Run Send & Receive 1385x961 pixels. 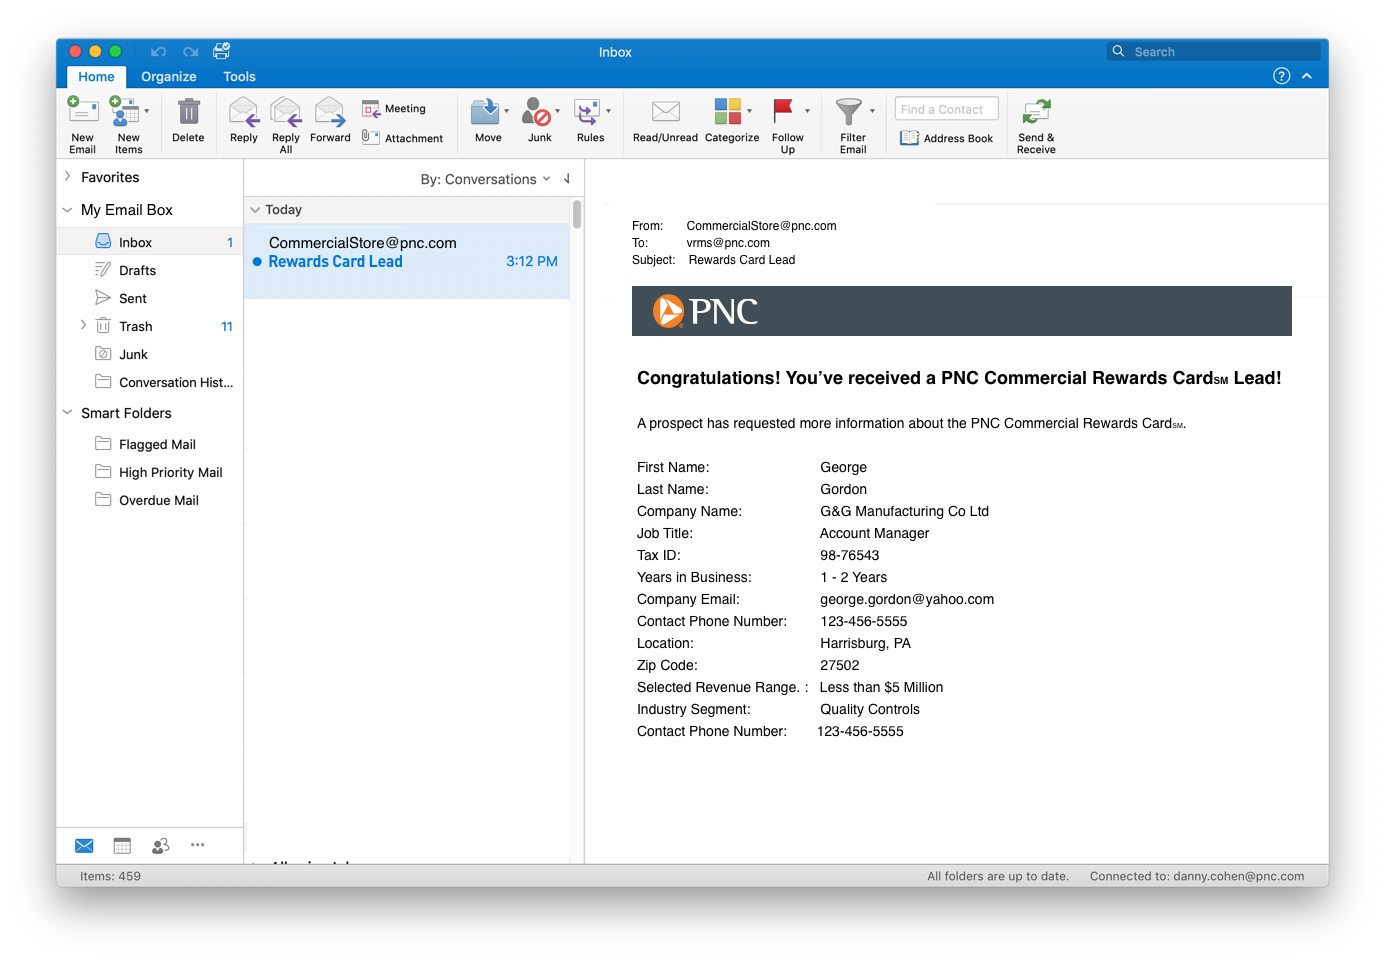tap(1036, 125)
